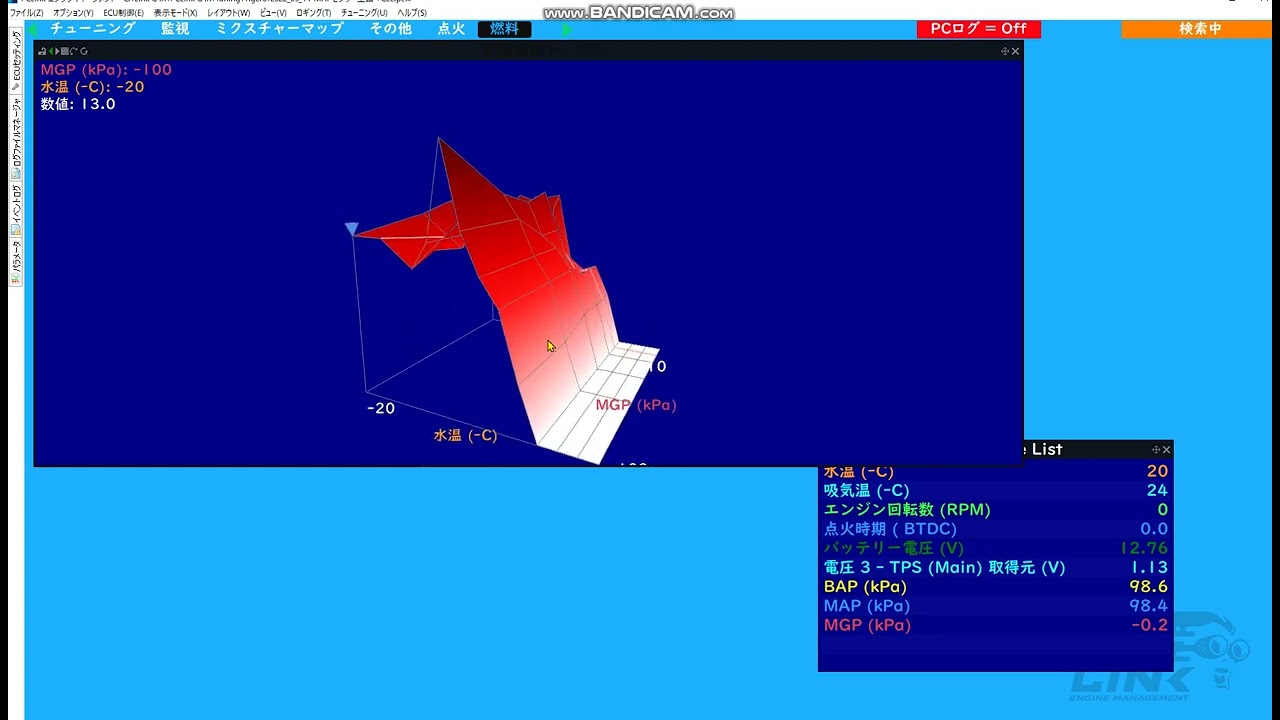Open the ECU制御(E) menu
The image size is (1280, 720).
pyautogui.click(x=124, y=13)
